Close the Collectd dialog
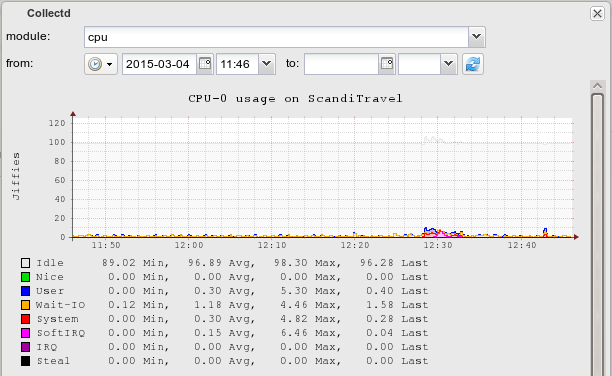 tap(597, 14)
